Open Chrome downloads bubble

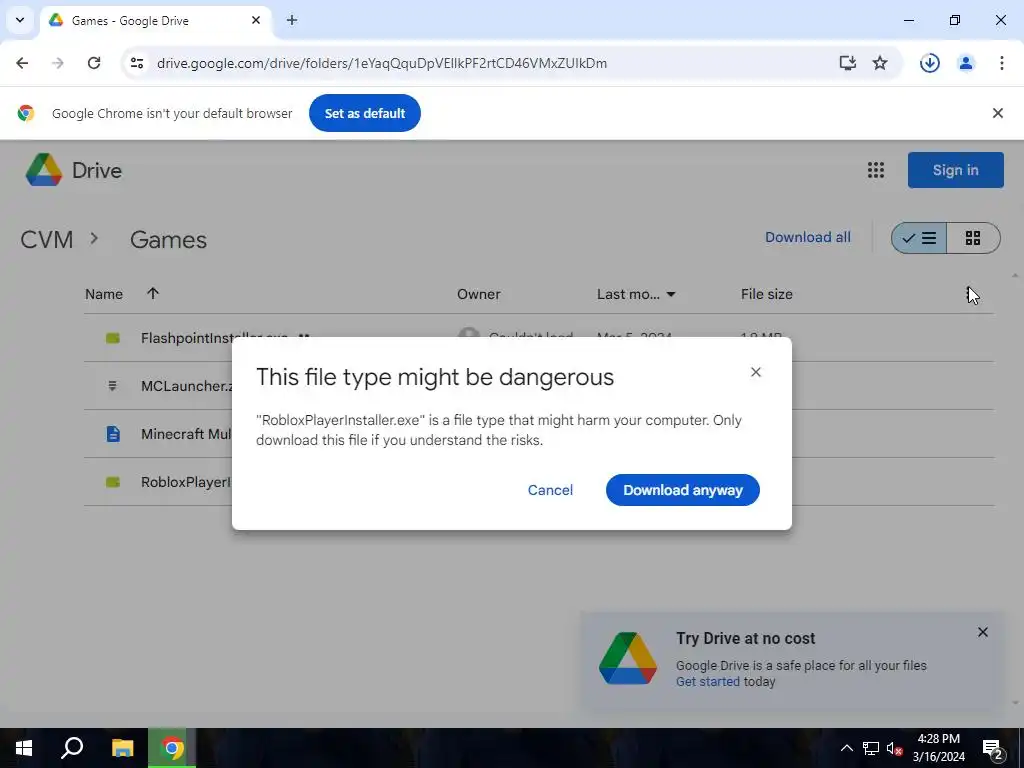pos(929,63)
